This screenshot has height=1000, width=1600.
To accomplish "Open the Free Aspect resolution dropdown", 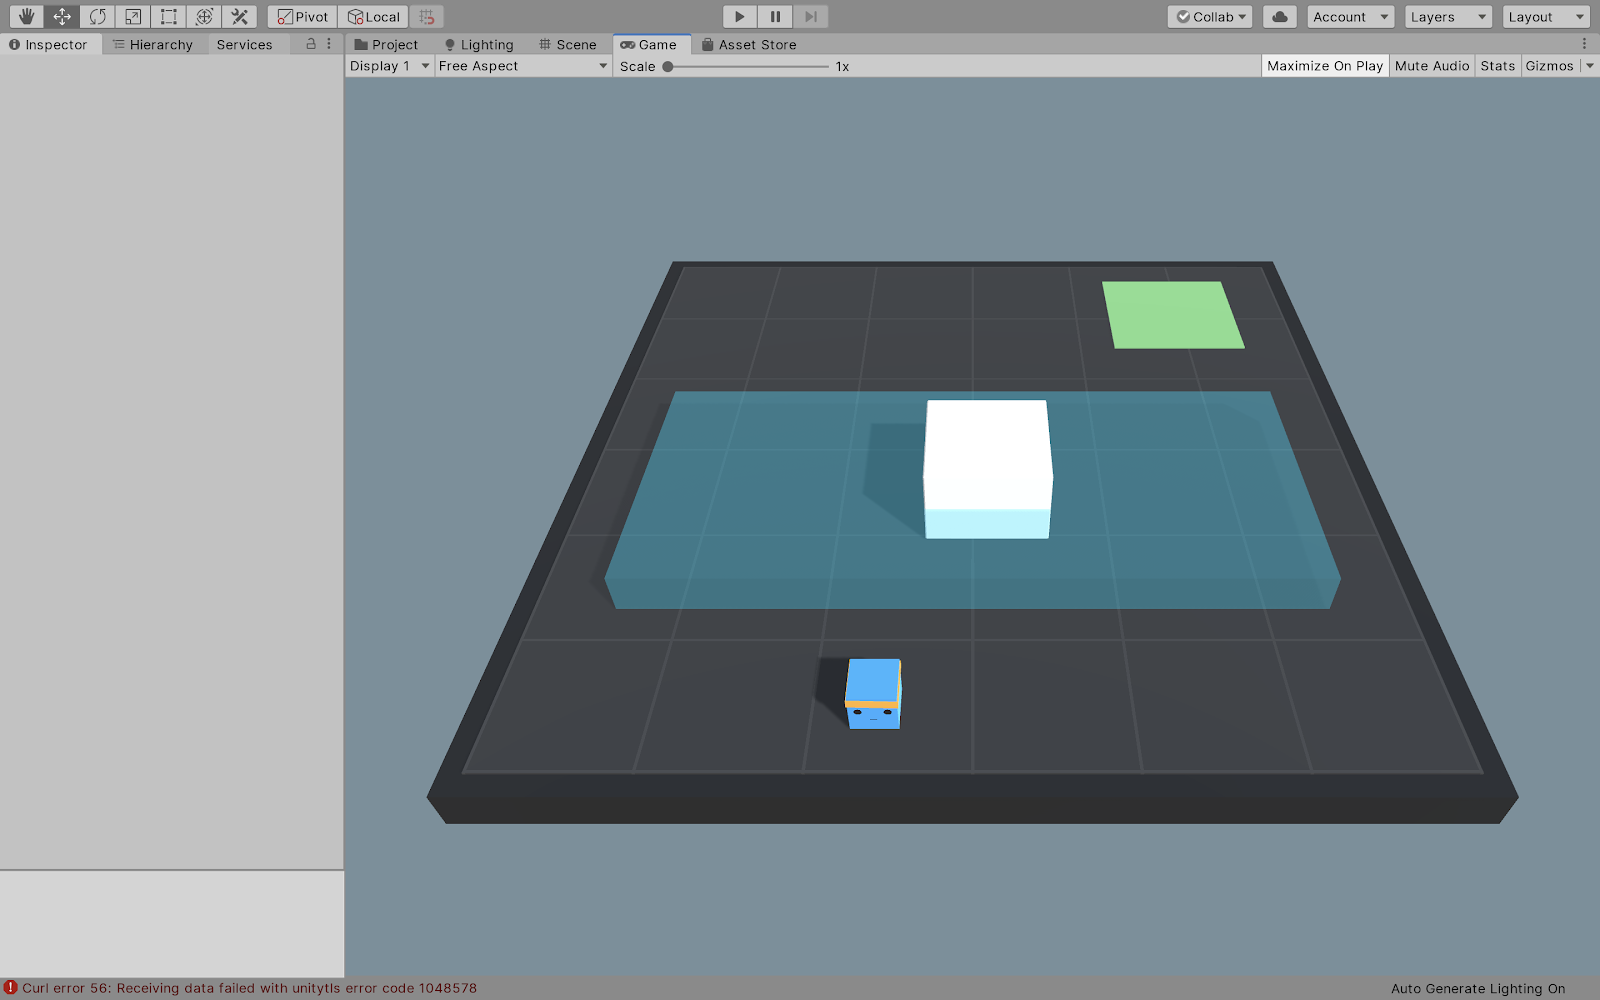I will click(x=522, y=65).
